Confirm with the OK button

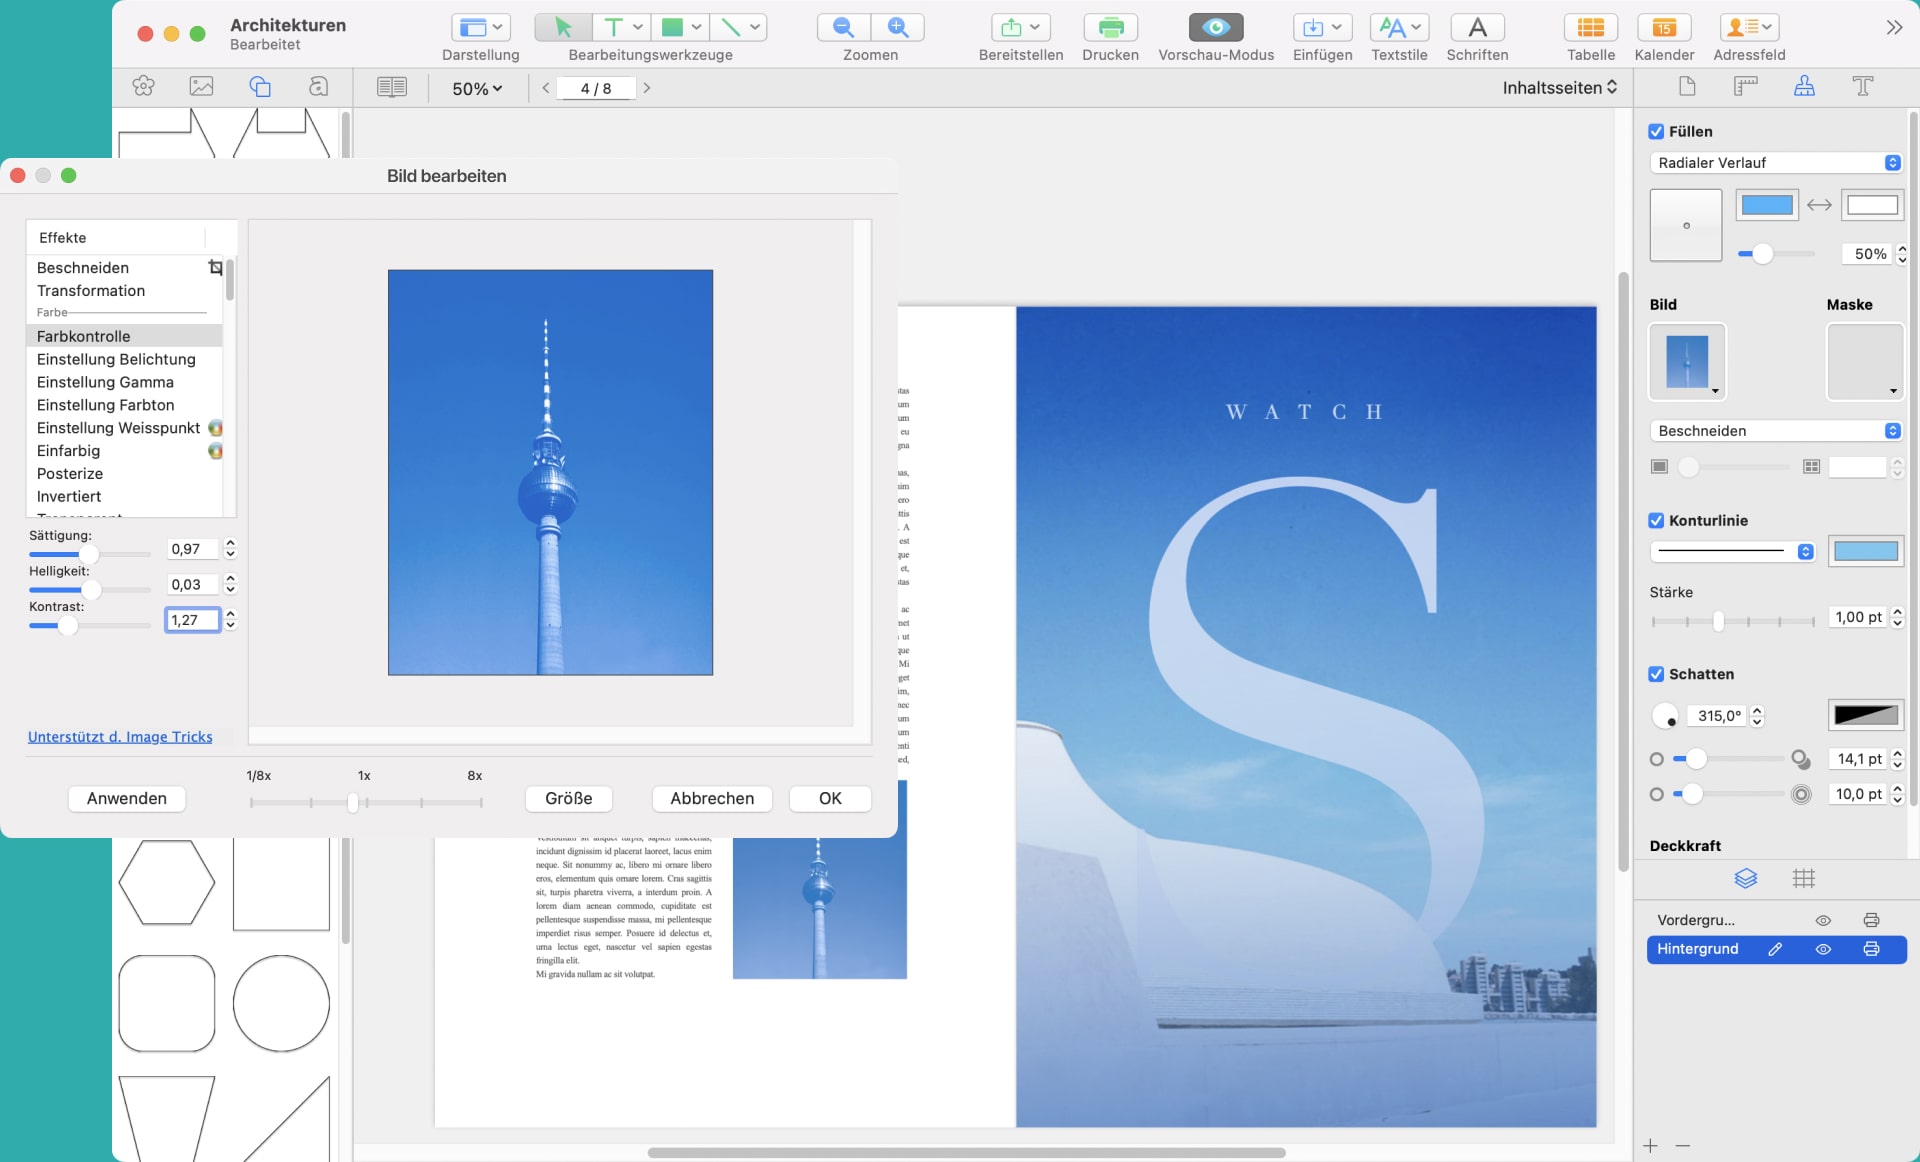tap(830, 798)
